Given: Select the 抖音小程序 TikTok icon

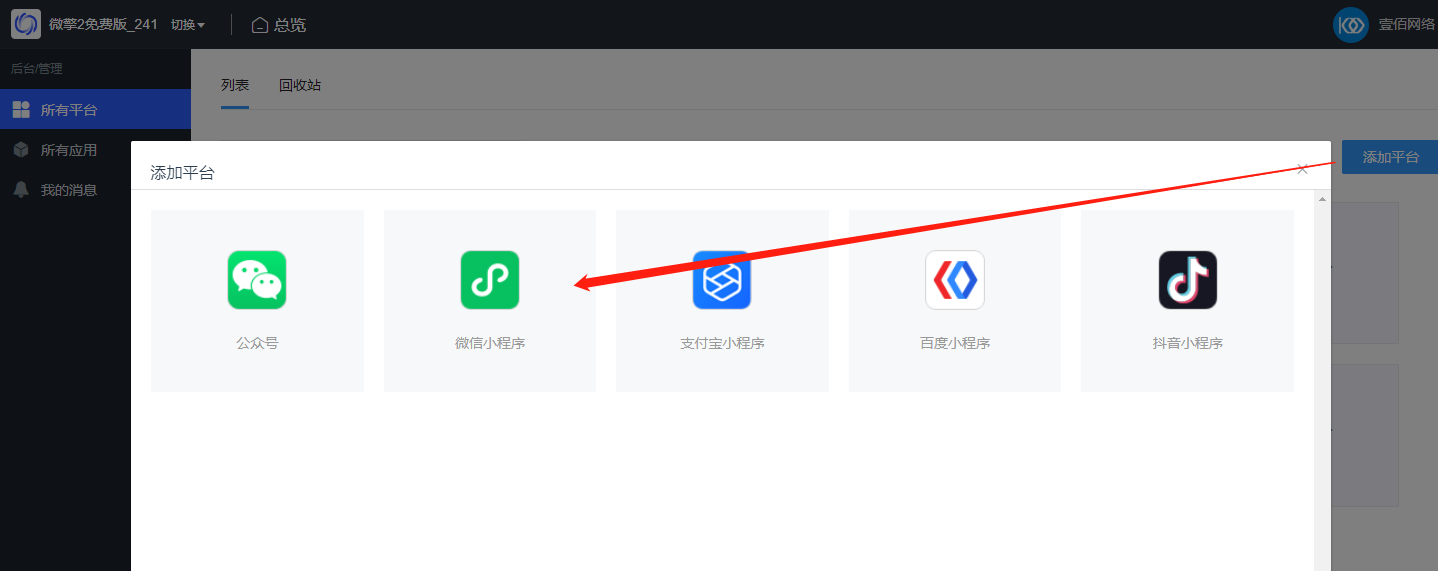Looking at the screenshot, I should [1188, 280].
